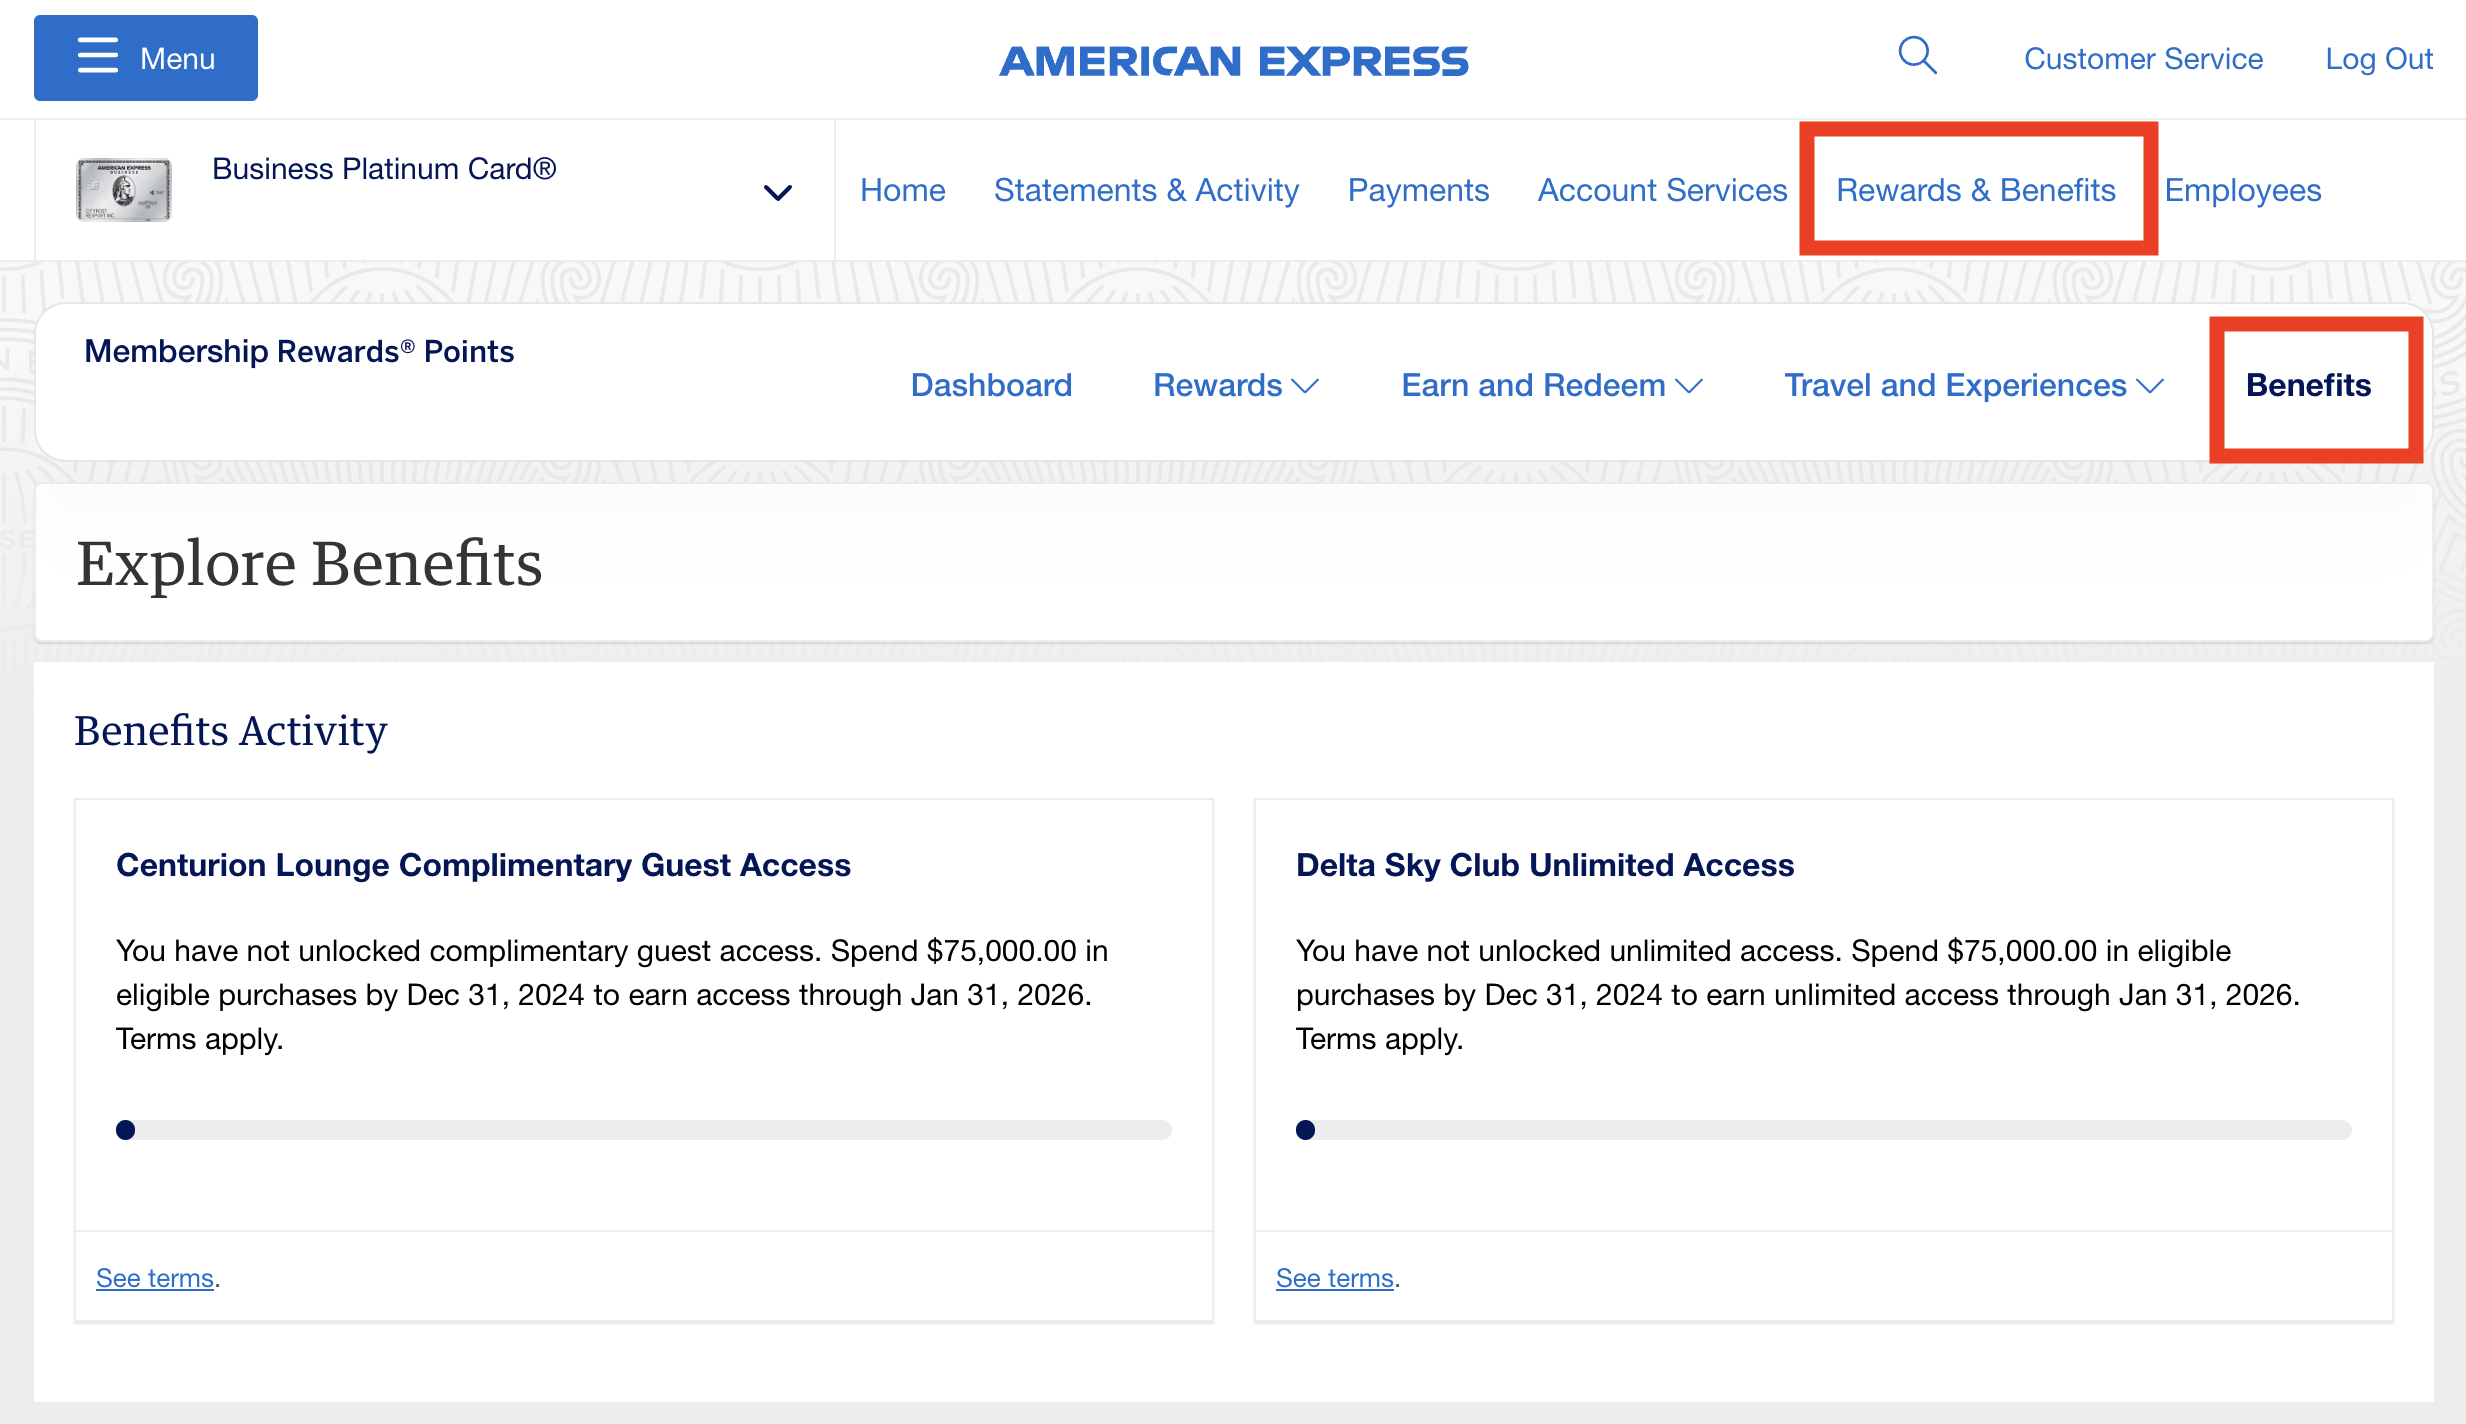Click See terms under Delta Sky Club
The width and height of the screenshot is (2466, 1424).
(1335, 1278)
